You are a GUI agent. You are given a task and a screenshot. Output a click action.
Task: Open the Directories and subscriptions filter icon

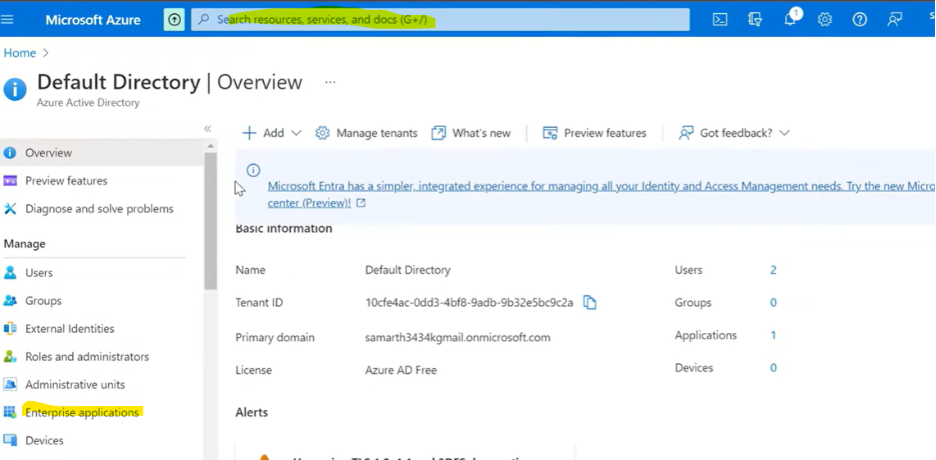click(755, 19)
